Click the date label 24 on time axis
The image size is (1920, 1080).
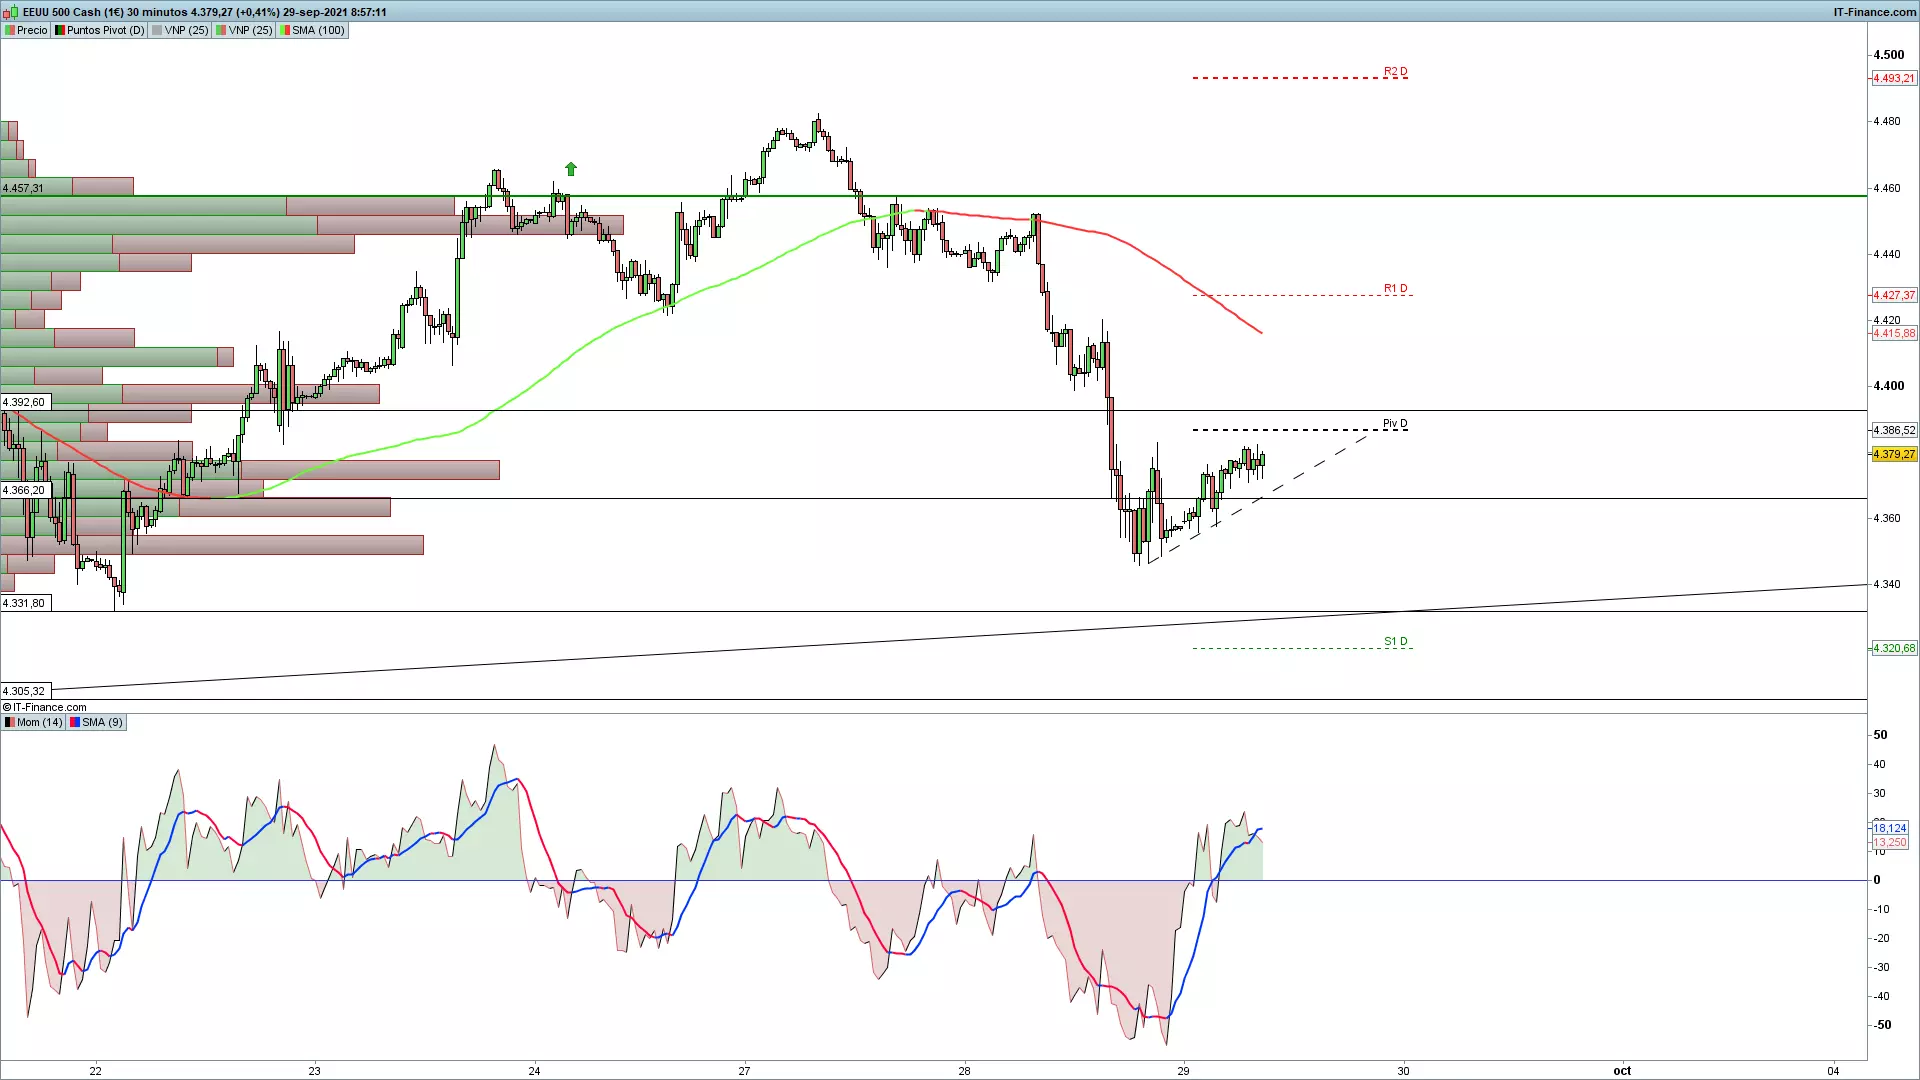click(x=534, y=1071)
